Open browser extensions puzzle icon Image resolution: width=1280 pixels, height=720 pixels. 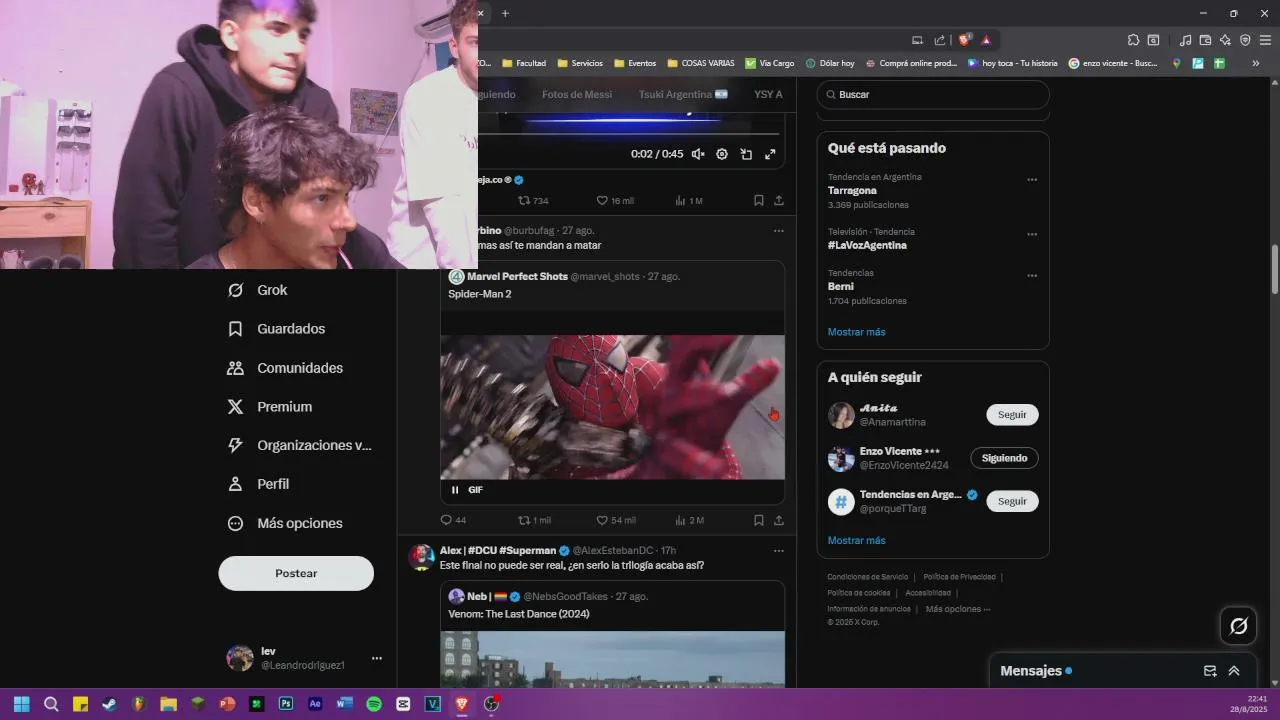pos(1133,40)
